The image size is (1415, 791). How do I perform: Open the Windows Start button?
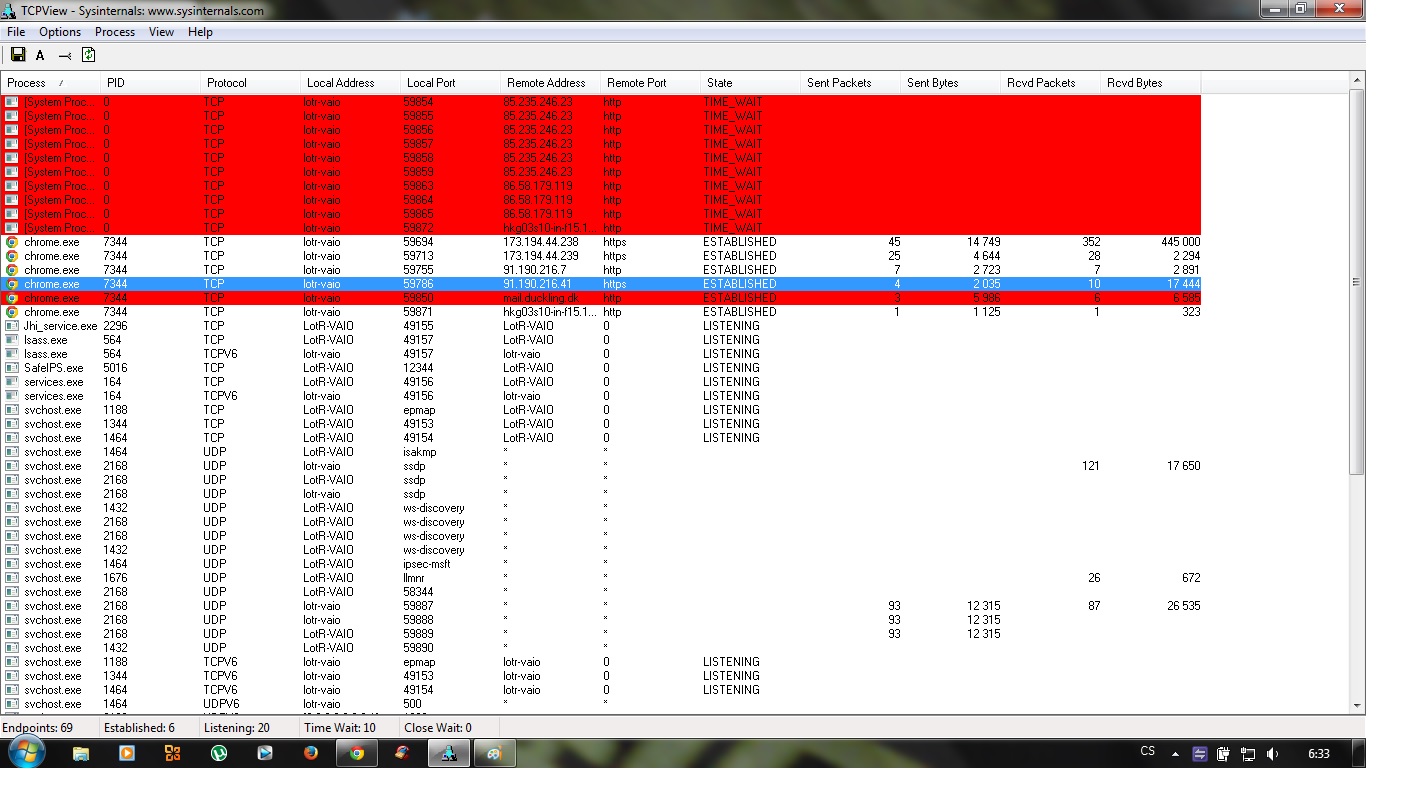(27, 753)
